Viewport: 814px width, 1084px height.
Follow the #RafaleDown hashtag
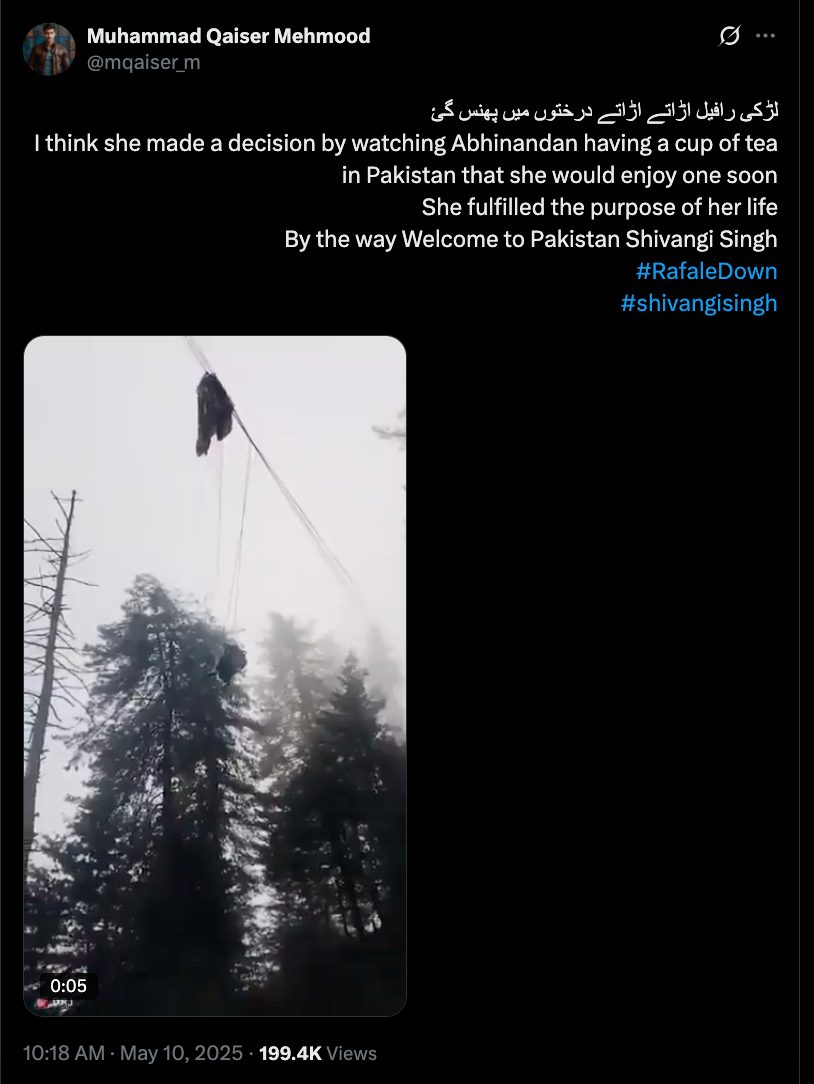pyautogui.click(x=706, y=271)
